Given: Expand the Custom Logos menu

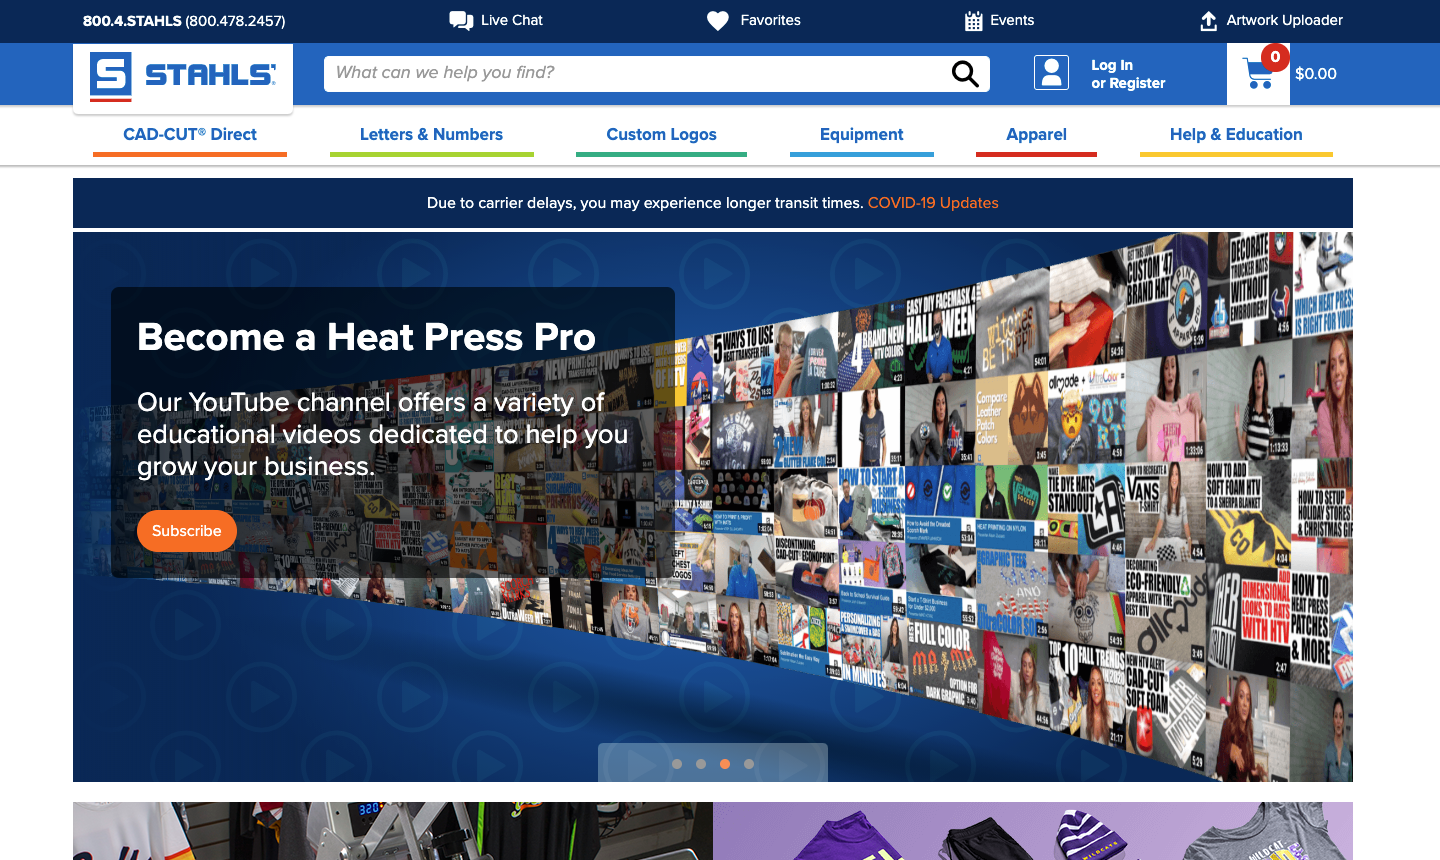Looking at the screenshot, I should [661, 135].
